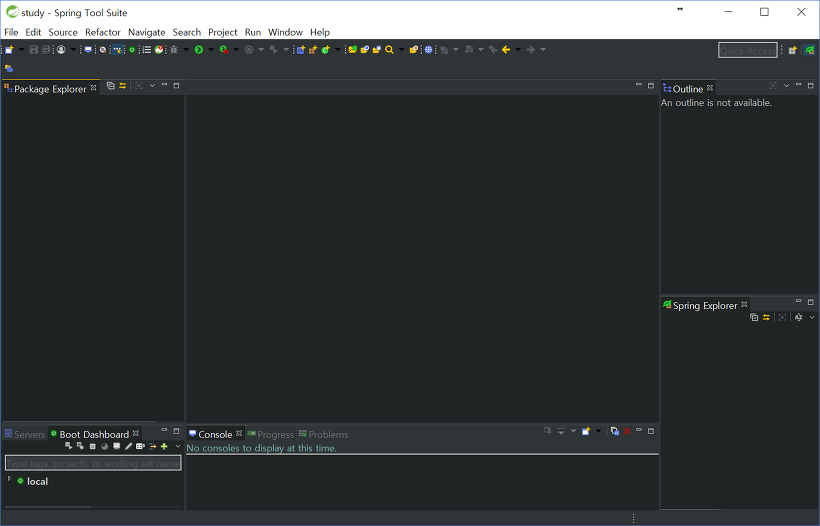The height and width of the screenshot is (526, 820).
Task: Select the local entry in Boot Dashboard
Action: tap(37, 482)
